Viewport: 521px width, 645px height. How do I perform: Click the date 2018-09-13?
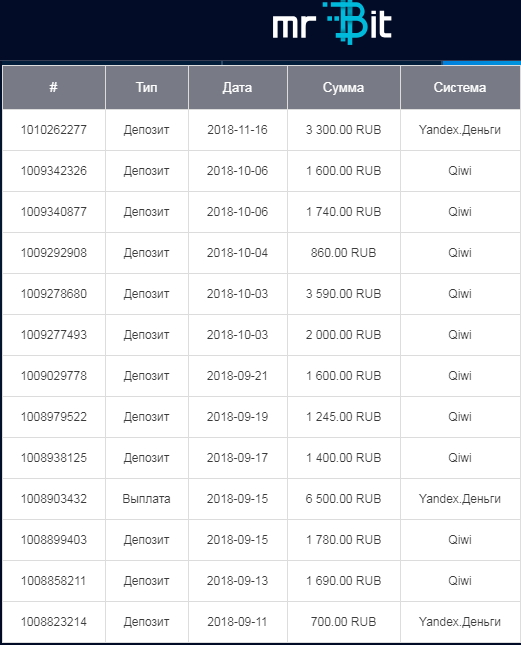[237, 581]
